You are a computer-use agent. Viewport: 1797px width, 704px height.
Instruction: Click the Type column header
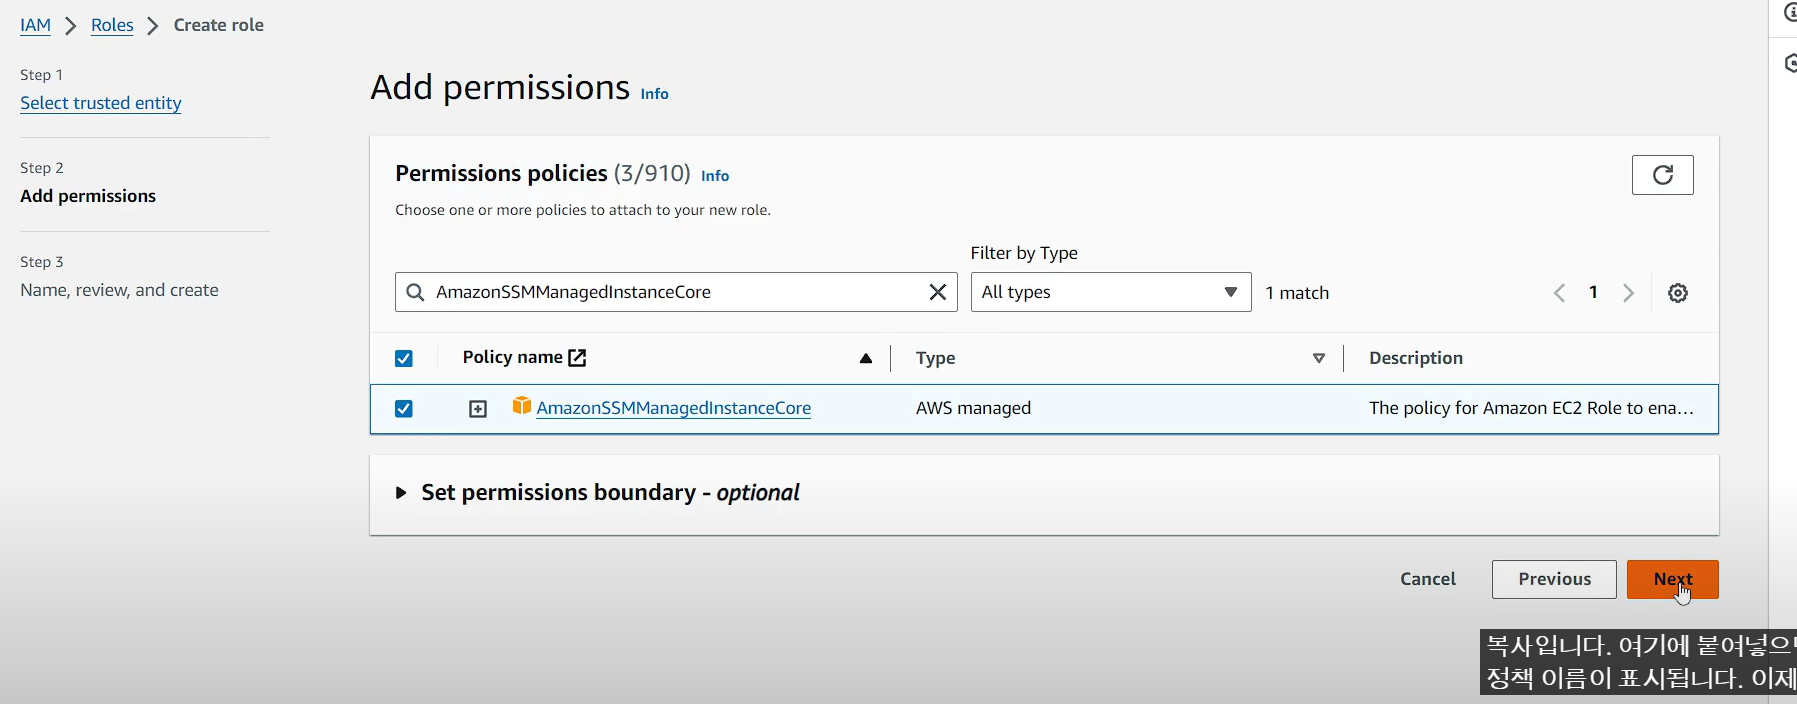pos(936,358)
